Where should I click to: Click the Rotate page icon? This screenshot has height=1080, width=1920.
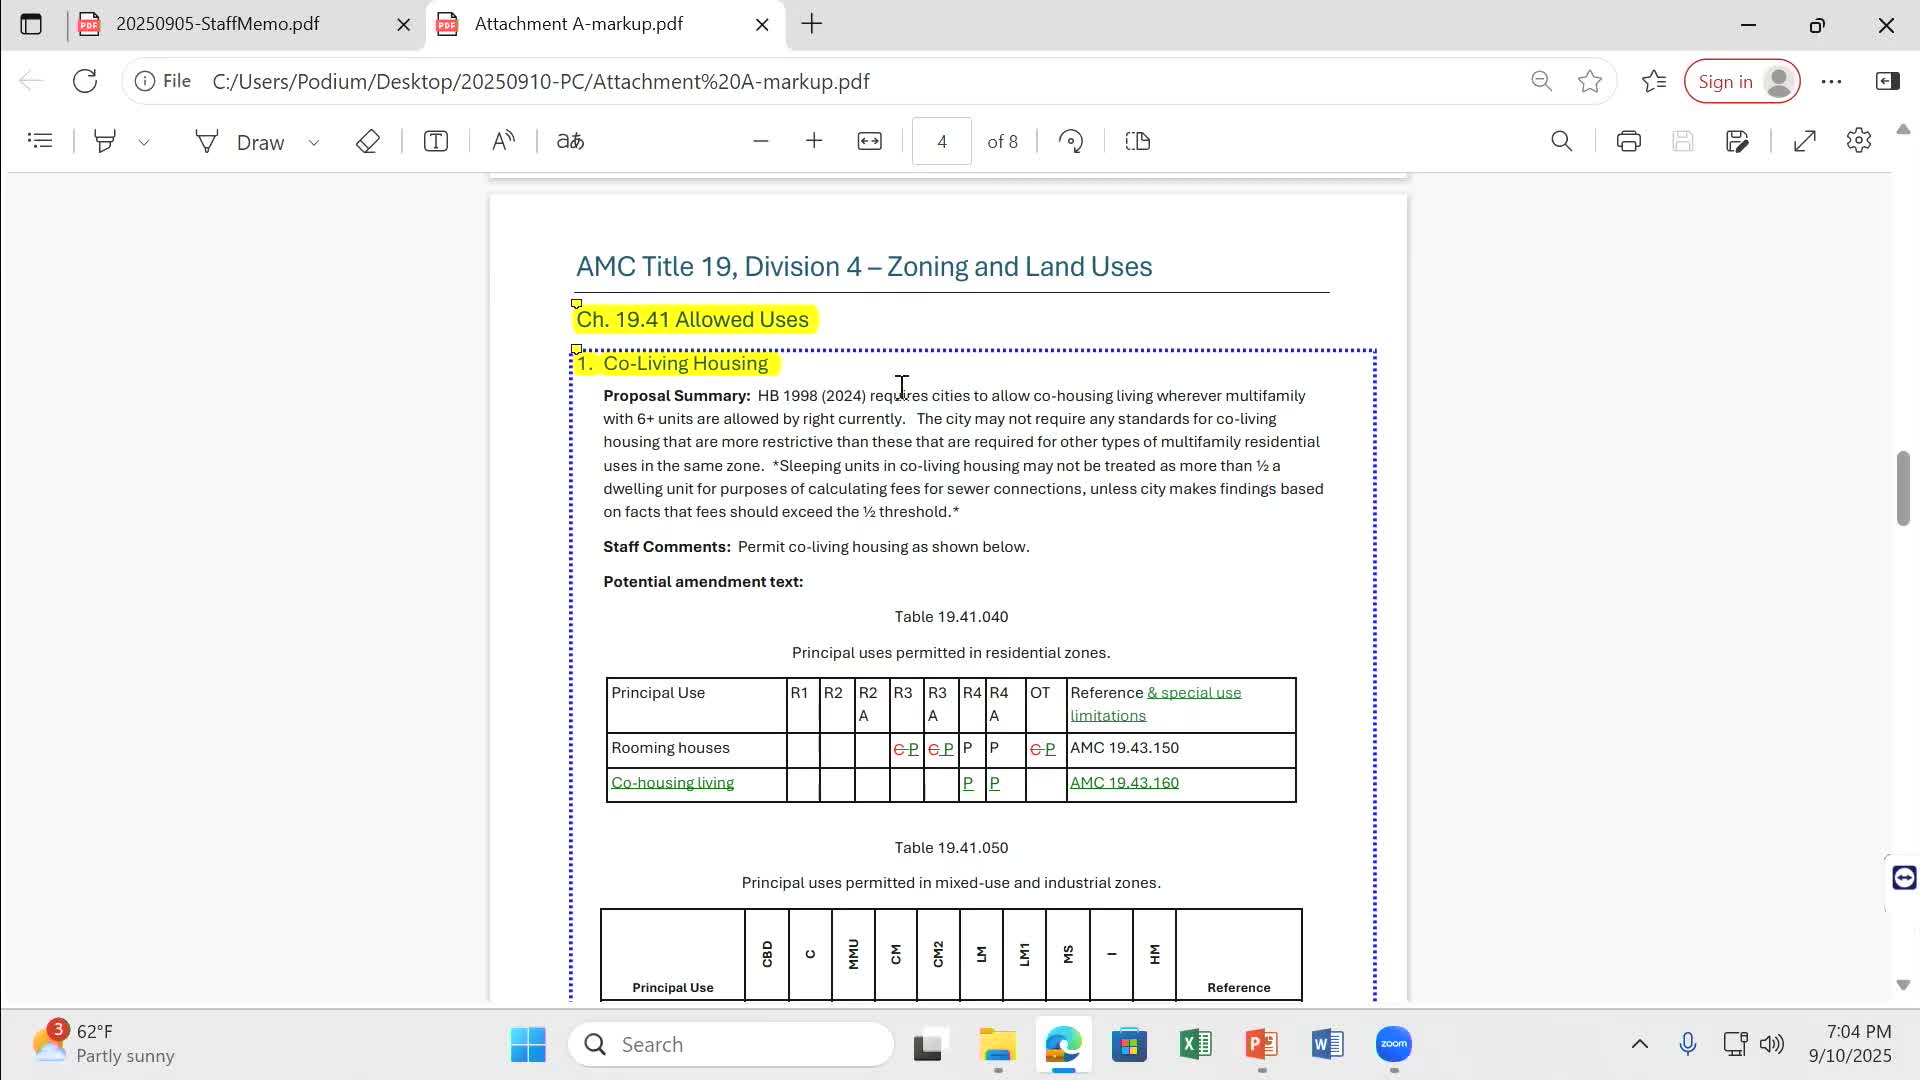1071,141
